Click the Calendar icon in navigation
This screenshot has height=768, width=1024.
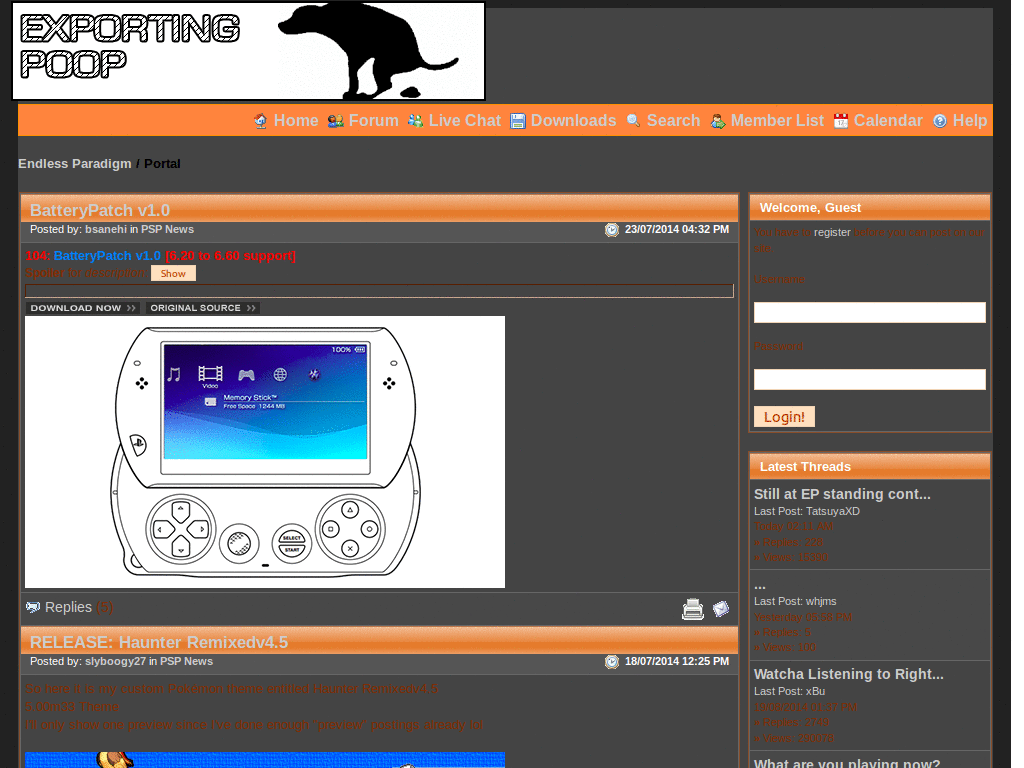(x=840, y=121)
